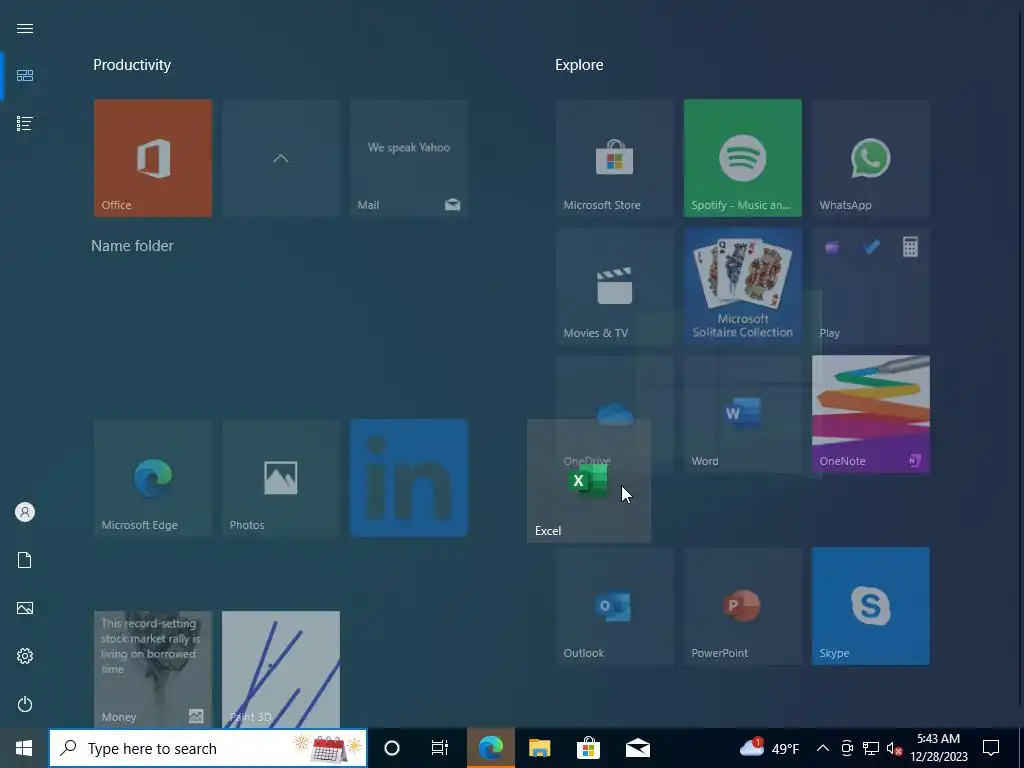Show pinned tiles view
1024x768 pixels.
[x=25, y=76]
